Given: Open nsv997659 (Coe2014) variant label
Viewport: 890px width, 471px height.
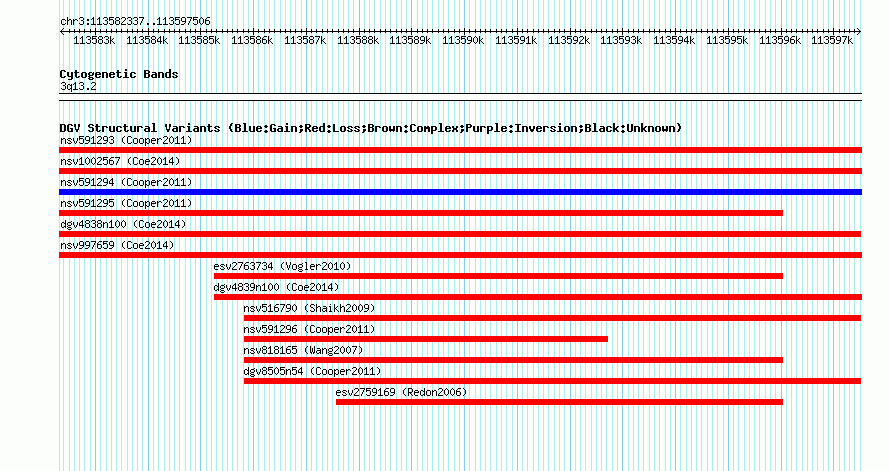Looking at the screenshot, I should (x=117, y=245).
